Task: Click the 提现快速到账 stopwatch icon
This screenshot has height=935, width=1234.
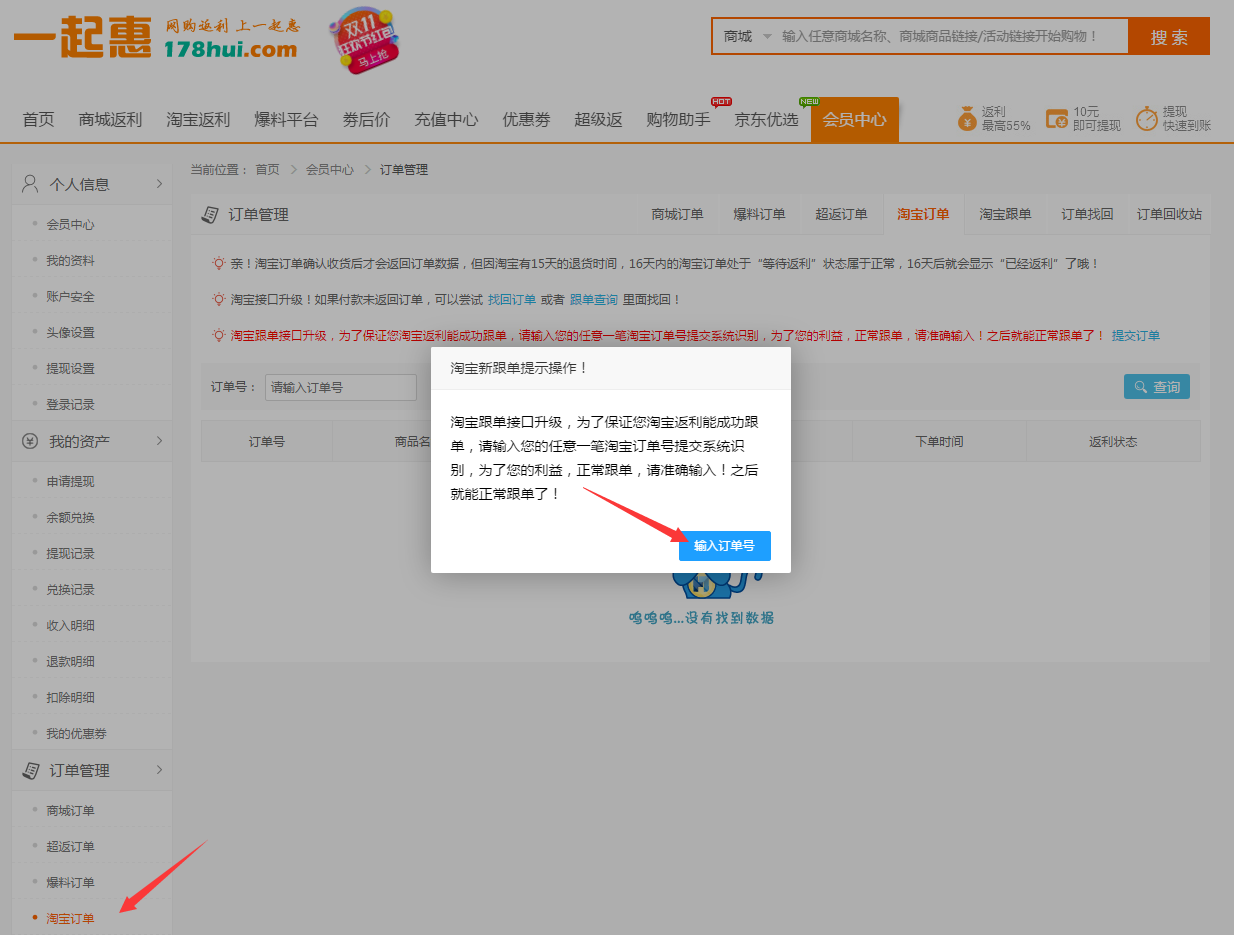Action: coord(1146,119)
